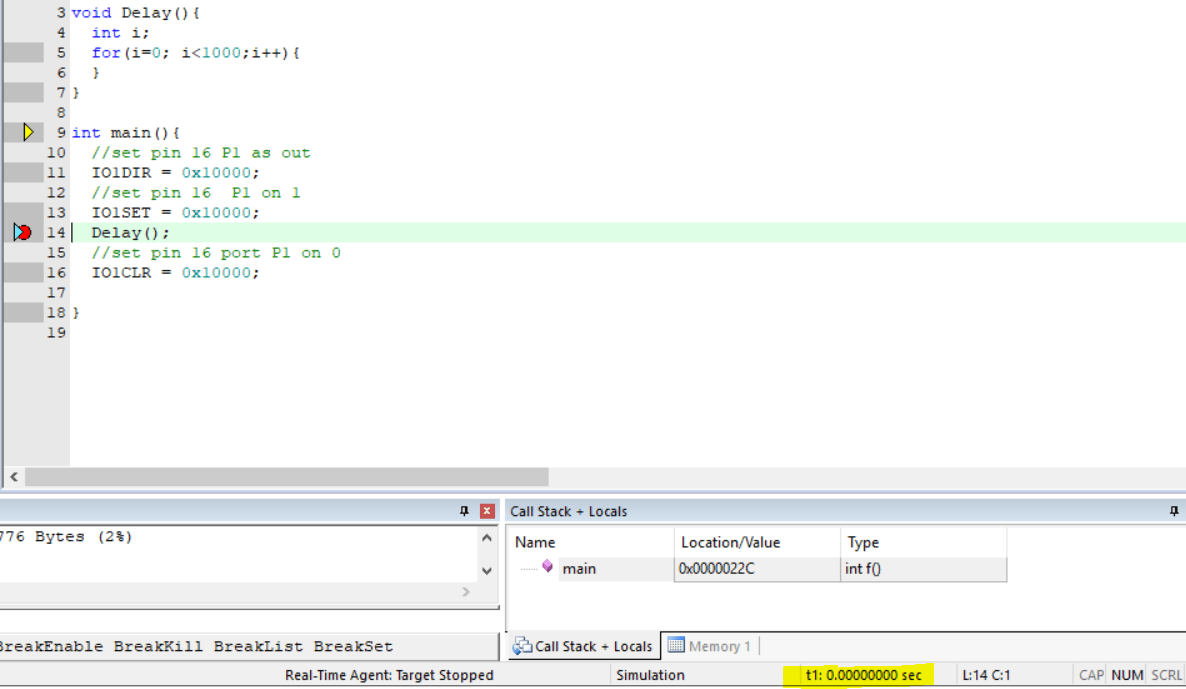This screenshot has height=689, width=1186.
Task: Toggle the NUM lock indicator in status bar
Action: click(x=1126, y=675)
